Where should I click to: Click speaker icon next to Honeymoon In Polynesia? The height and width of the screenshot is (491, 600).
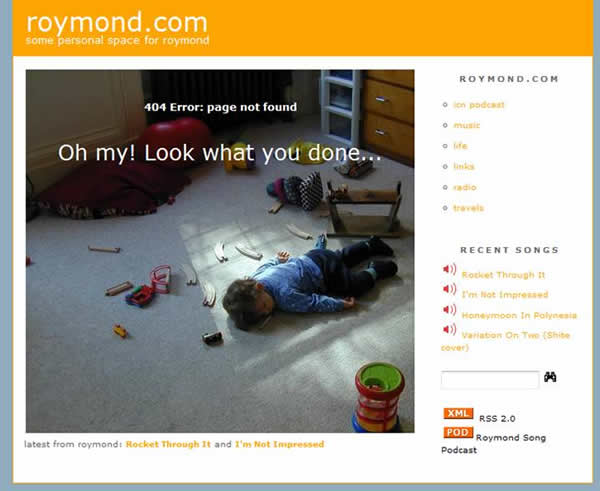click(449, 309)
